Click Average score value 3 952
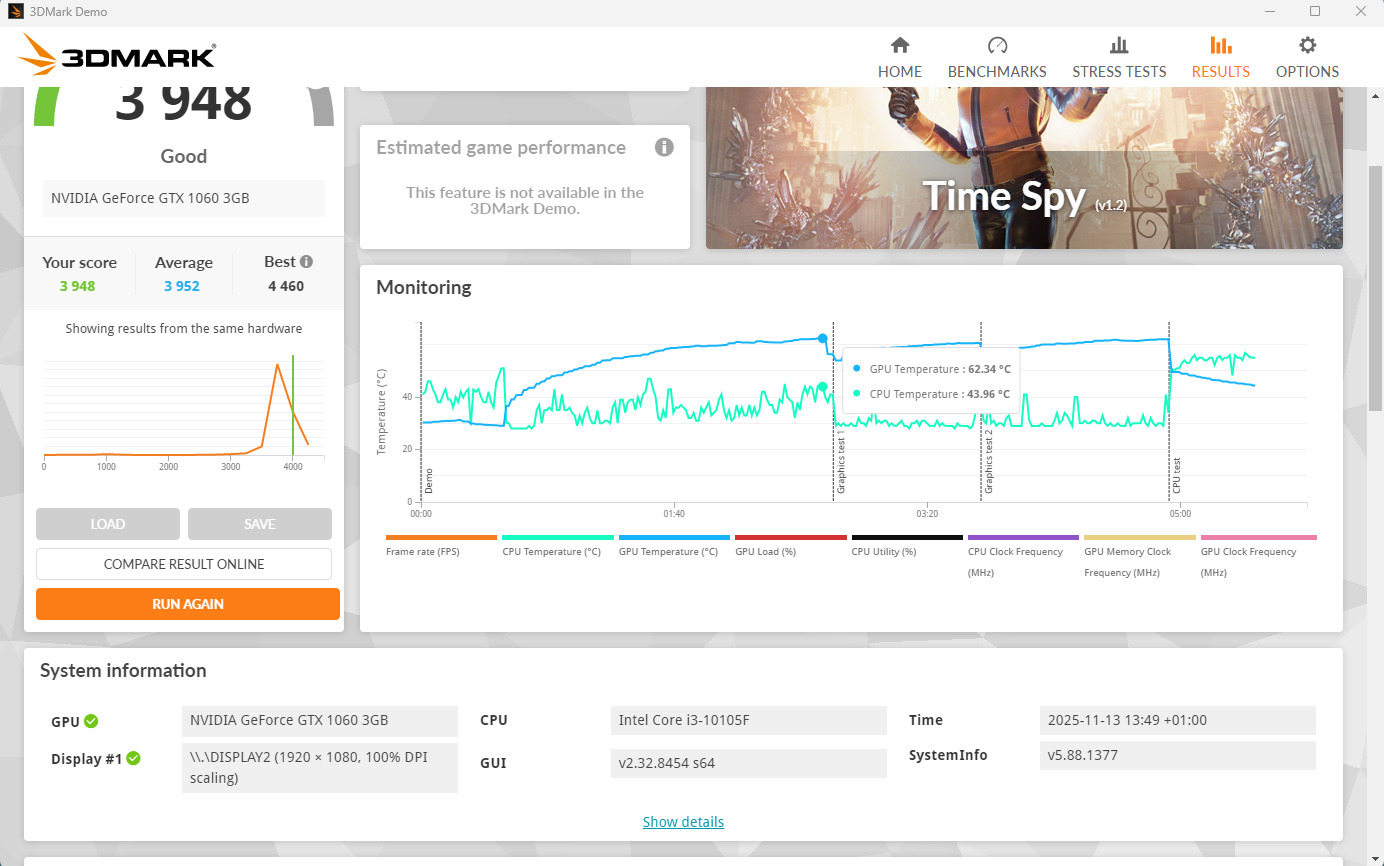 coord(182,286)
